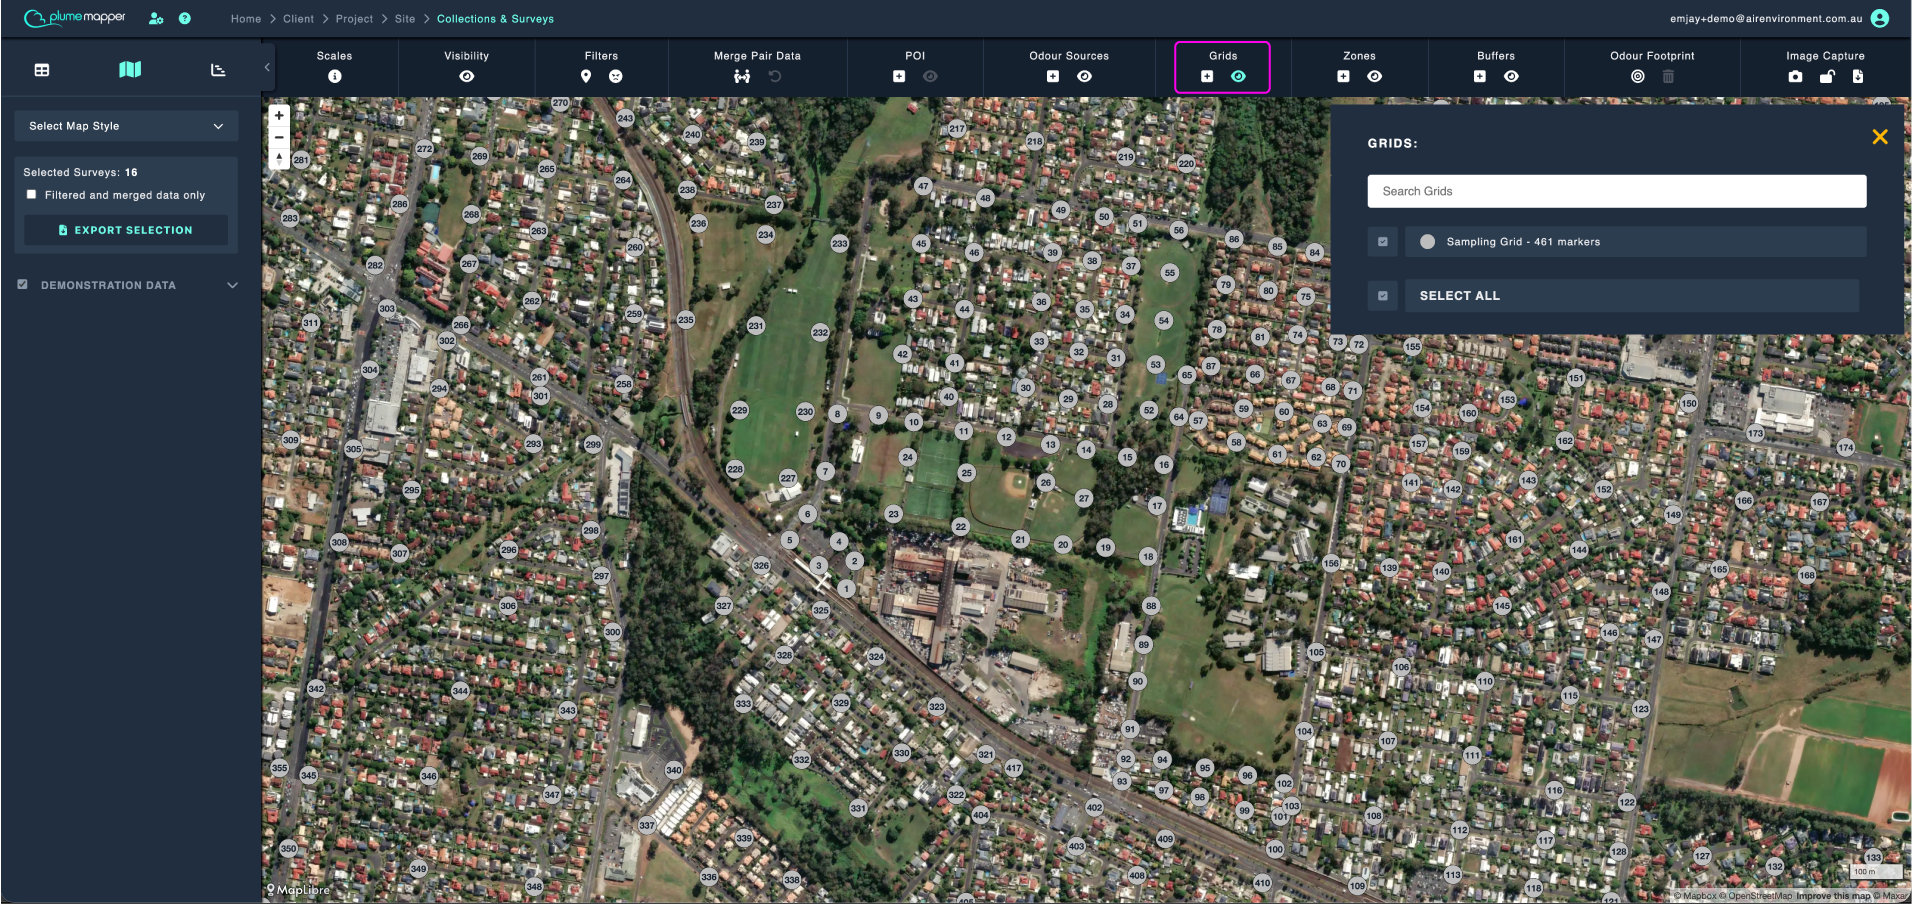Add a new Odour Source
Viewport: 1913px width, 904px height.
tap(1053, 76)
